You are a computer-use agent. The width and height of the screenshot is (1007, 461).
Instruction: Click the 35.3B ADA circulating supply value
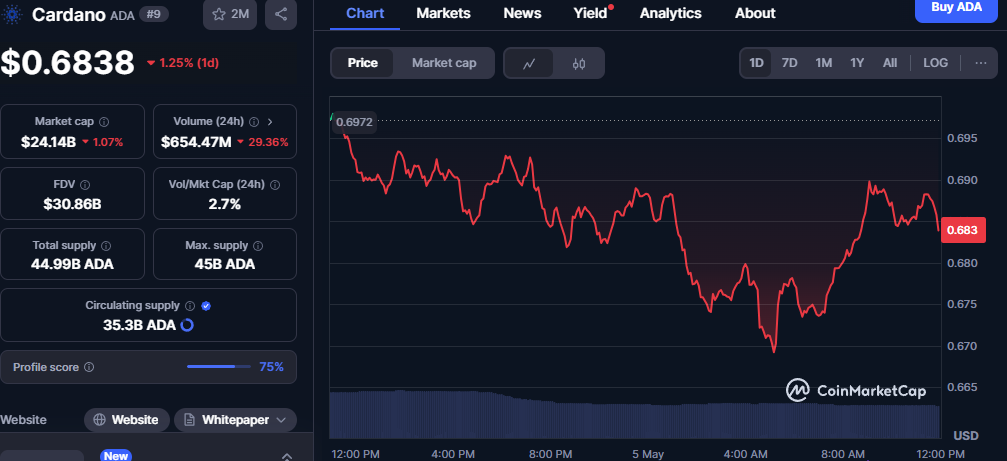tap(139, 325)
